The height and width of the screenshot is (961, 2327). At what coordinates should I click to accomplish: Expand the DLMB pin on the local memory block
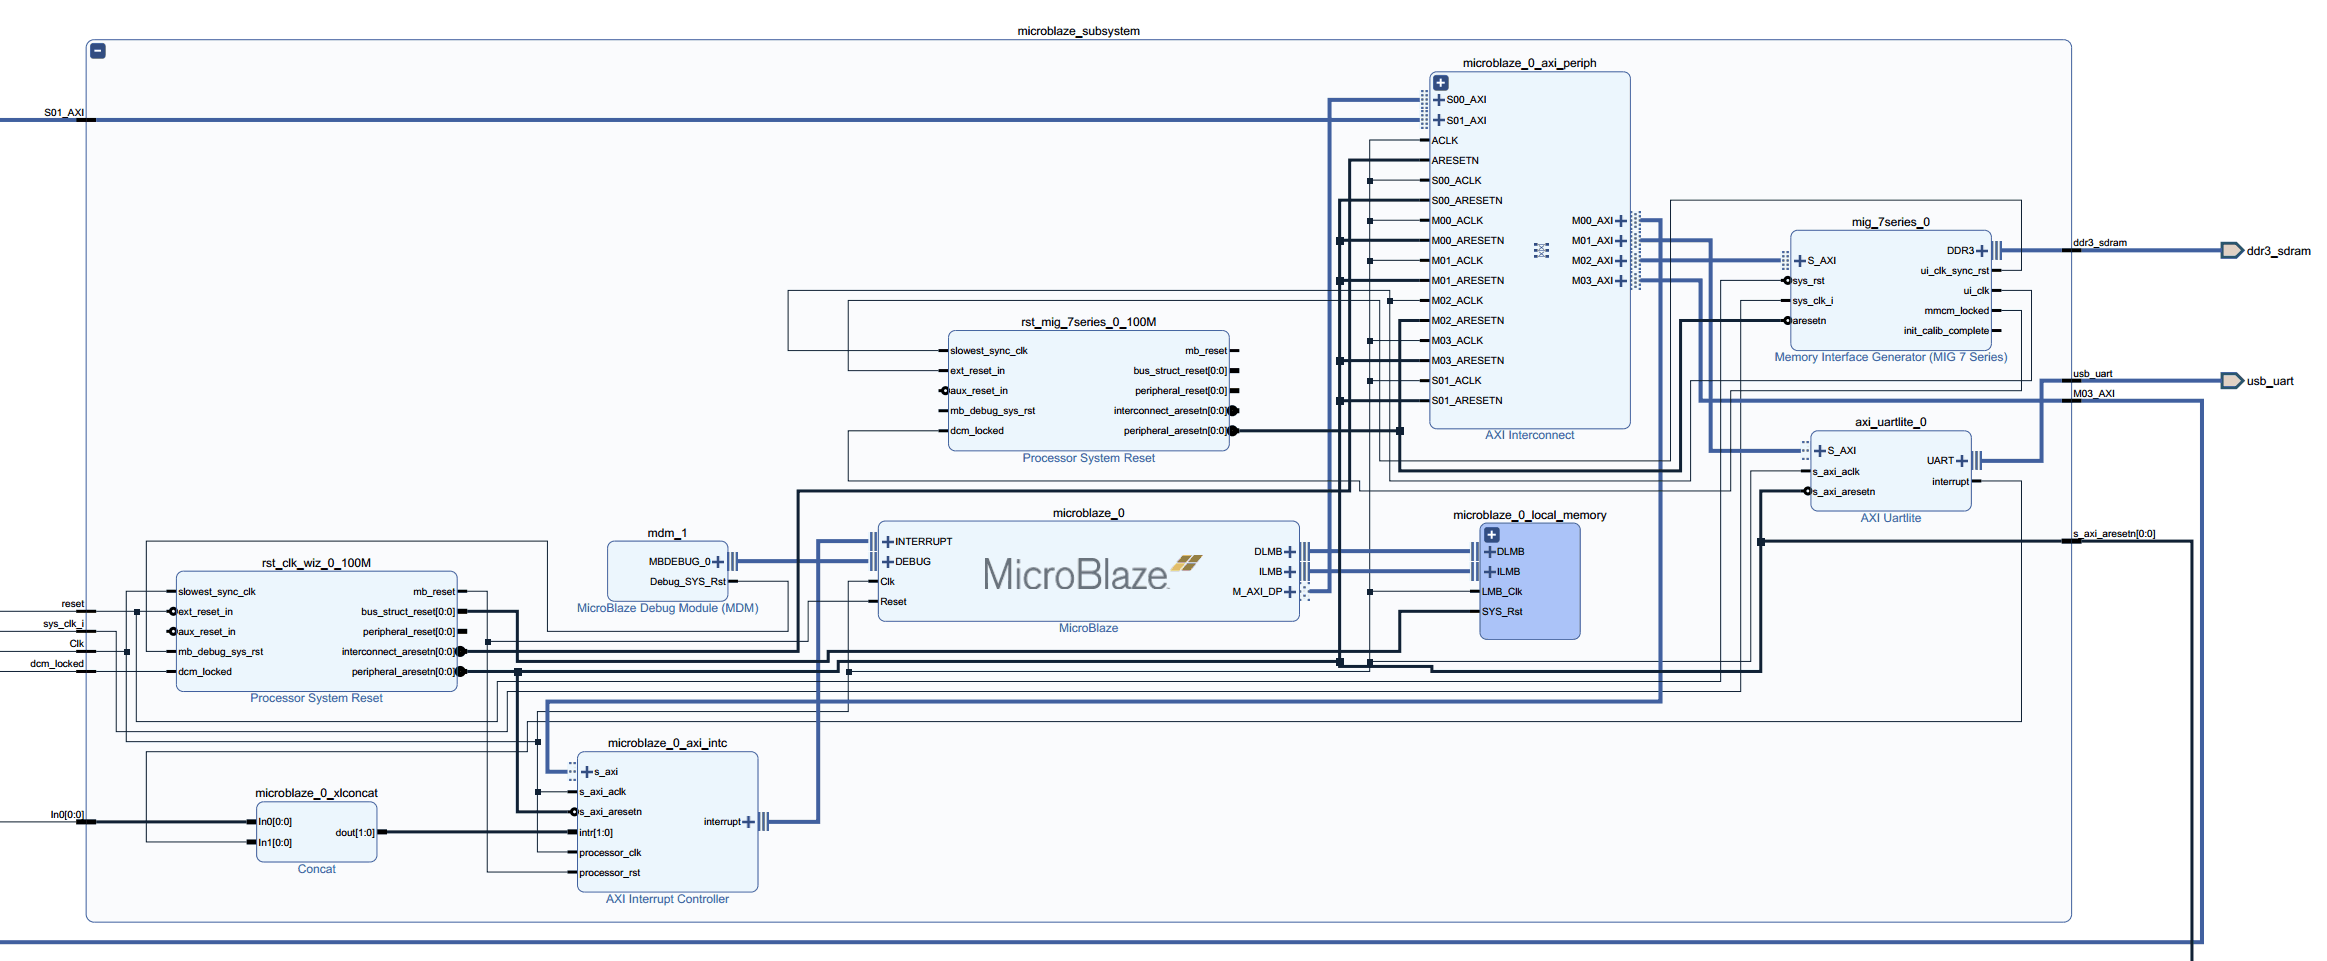tap(1490, 552)
